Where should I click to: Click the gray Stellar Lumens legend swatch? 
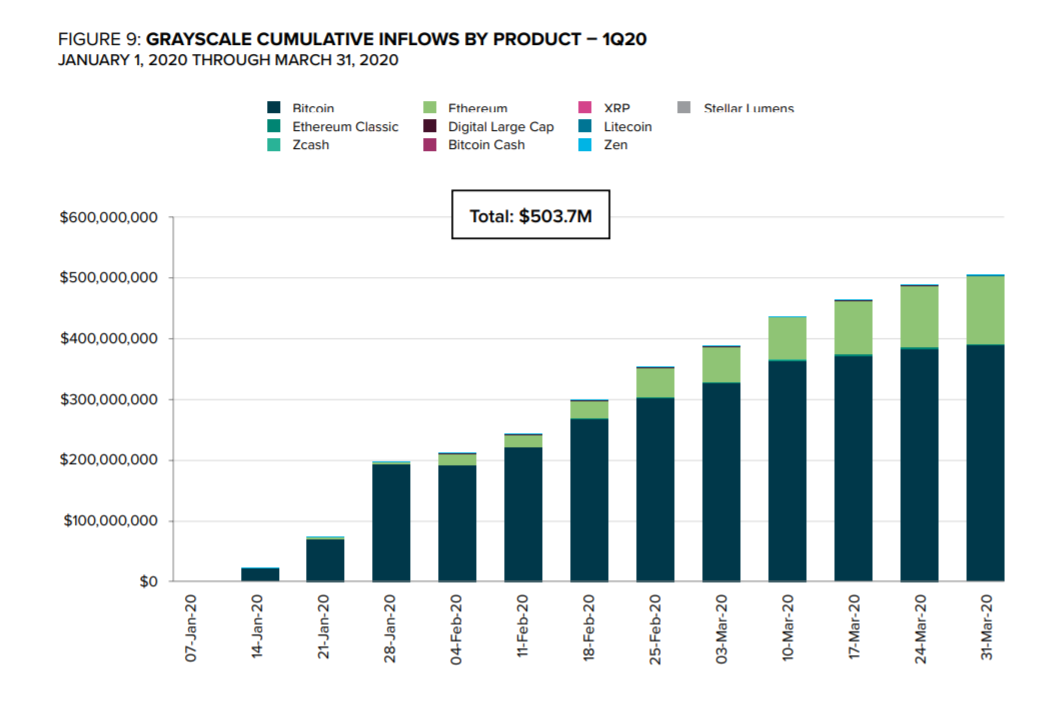684,108
